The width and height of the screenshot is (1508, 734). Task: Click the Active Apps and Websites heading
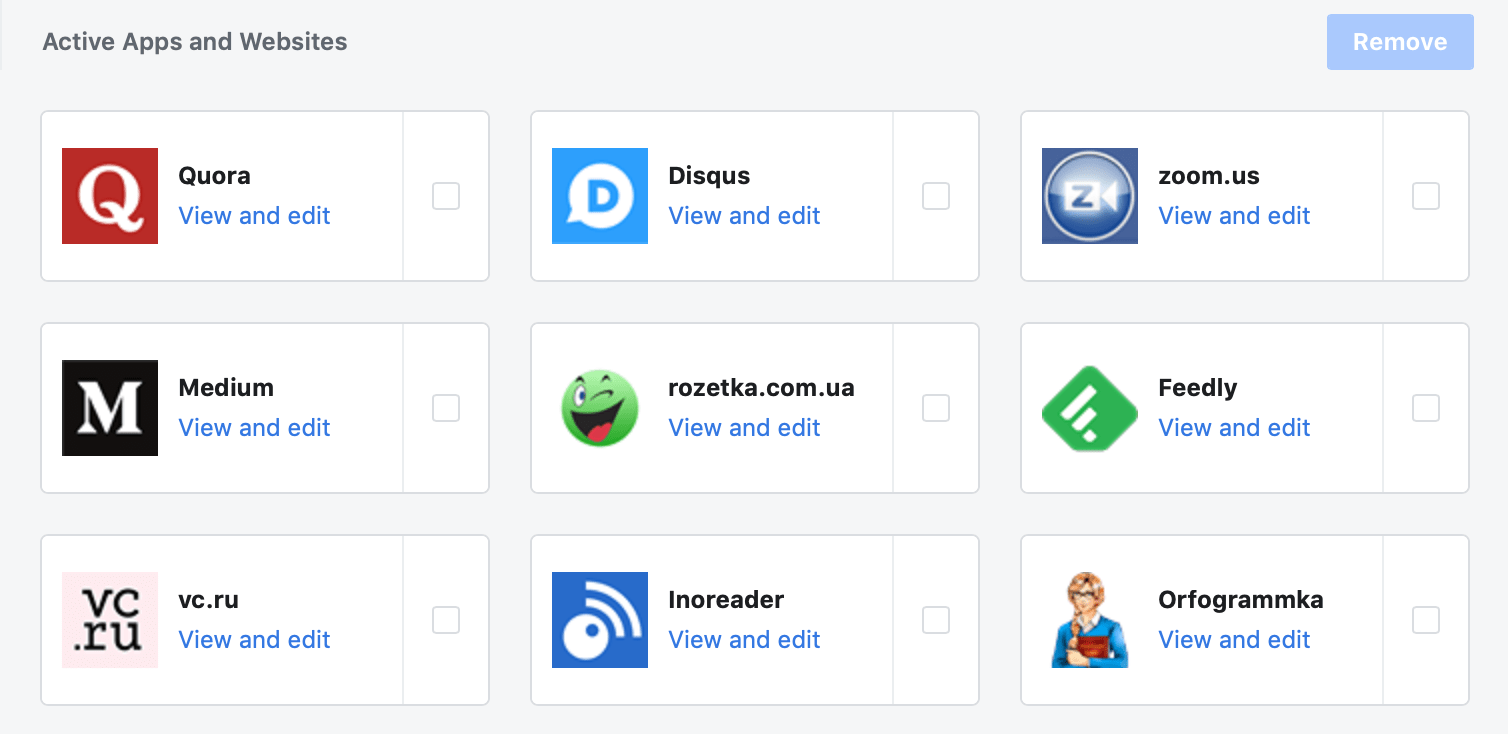click(195, 42)
